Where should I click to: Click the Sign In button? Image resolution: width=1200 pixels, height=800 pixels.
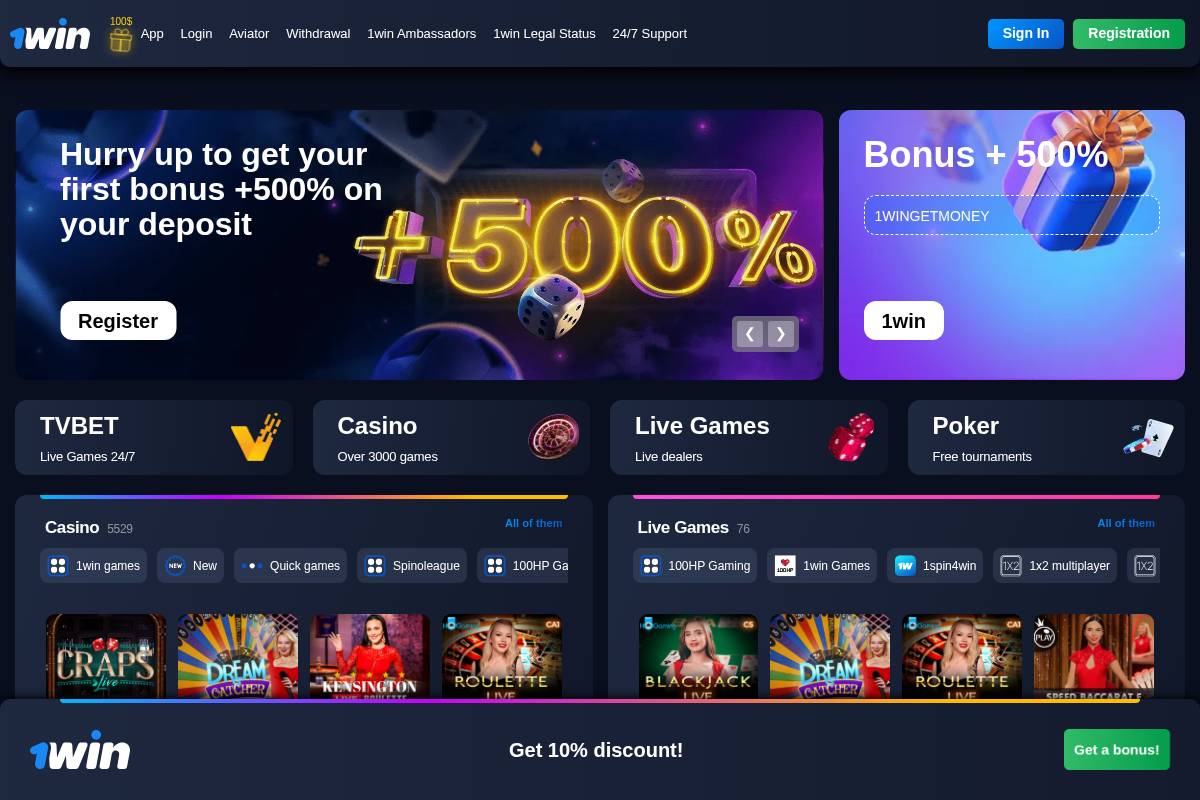[1026, 33]
